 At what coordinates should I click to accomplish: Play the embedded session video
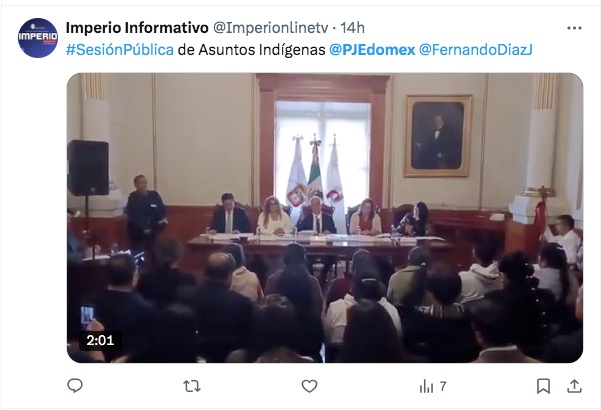[325, 218]
